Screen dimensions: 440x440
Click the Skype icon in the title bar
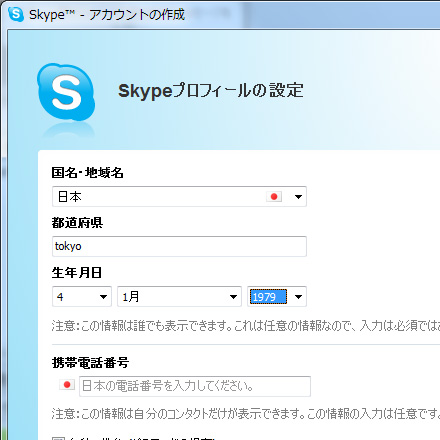pyautogui.click(x=16, y=14)
